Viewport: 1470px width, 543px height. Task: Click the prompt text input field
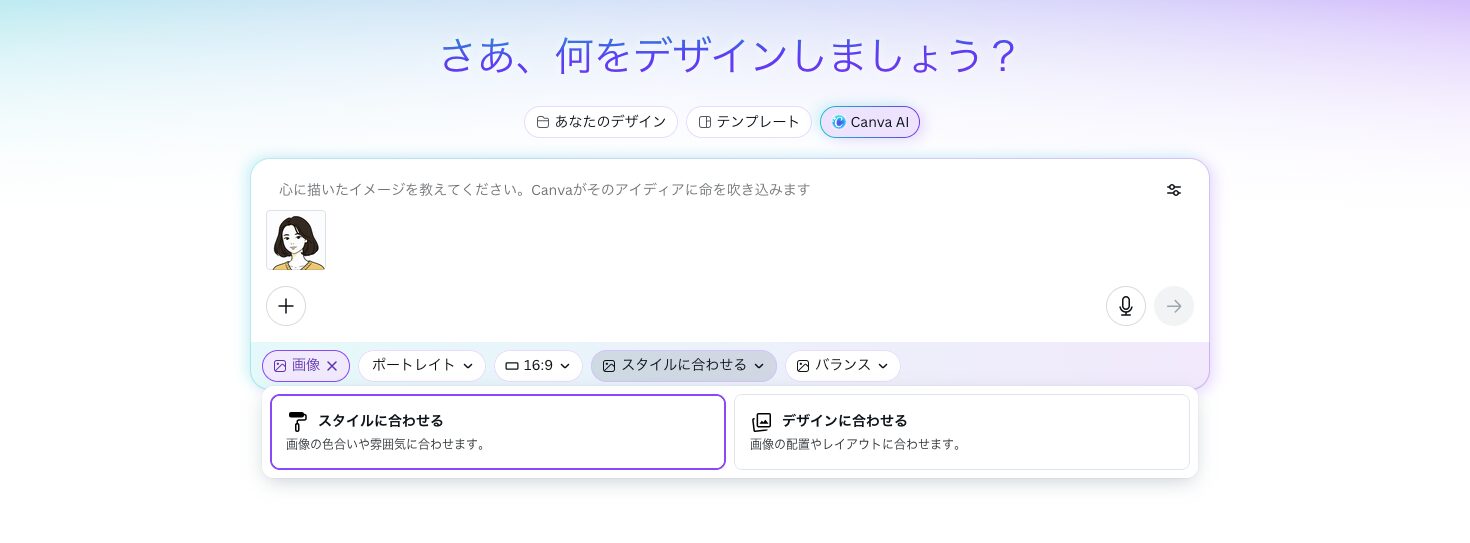click(715, 190)
